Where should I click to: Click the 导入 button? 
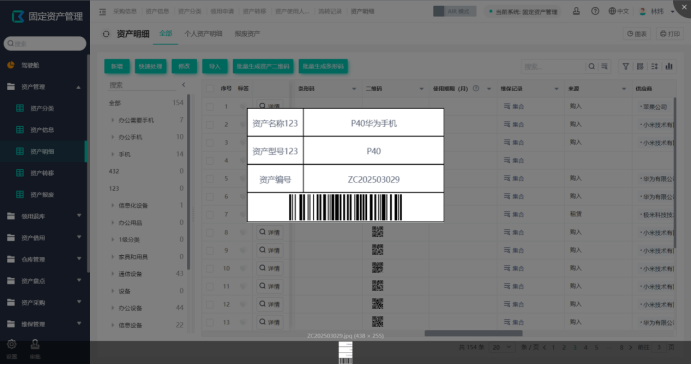pyautogui.click(x=214, y=66)
